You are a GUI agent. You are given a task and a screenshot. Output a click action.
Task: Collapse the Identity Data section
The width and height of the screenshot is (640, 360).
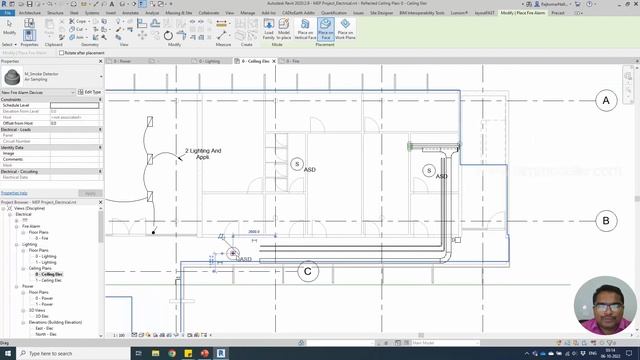point(100,147)
